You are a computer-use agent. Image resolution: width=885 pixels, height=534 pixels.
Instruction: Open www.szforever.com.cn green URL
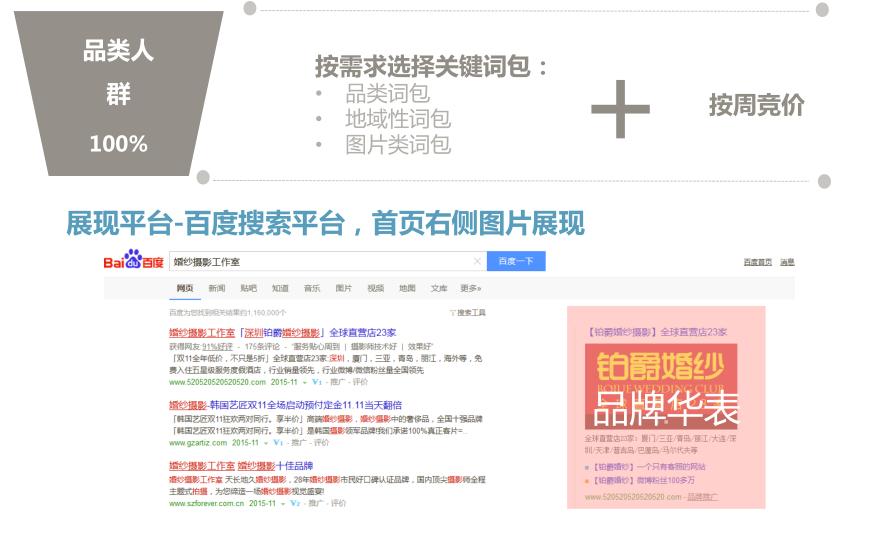tap(206, 504)
